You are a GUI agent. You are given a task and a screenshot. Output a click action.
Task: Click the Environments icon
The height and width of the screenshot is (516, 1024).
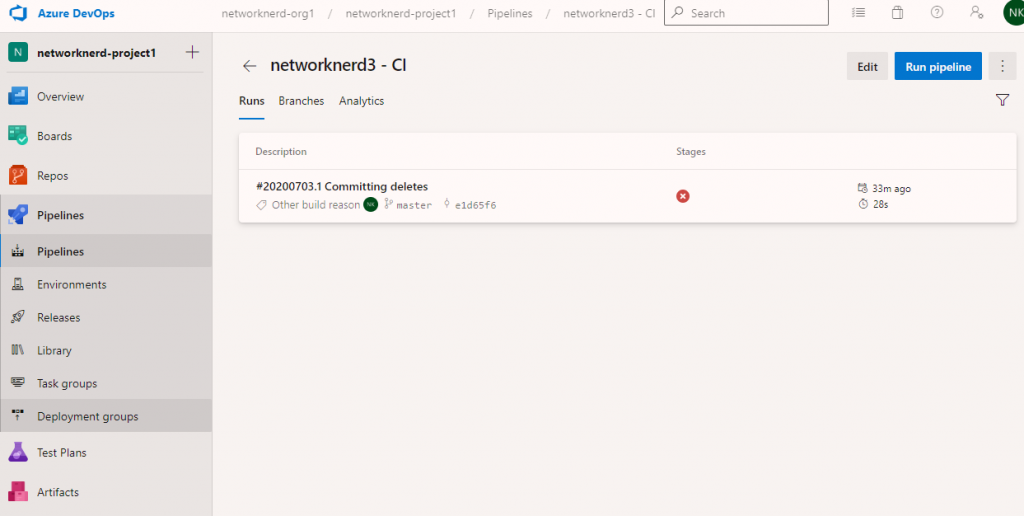pyautogui.click(x=18, y=284)
